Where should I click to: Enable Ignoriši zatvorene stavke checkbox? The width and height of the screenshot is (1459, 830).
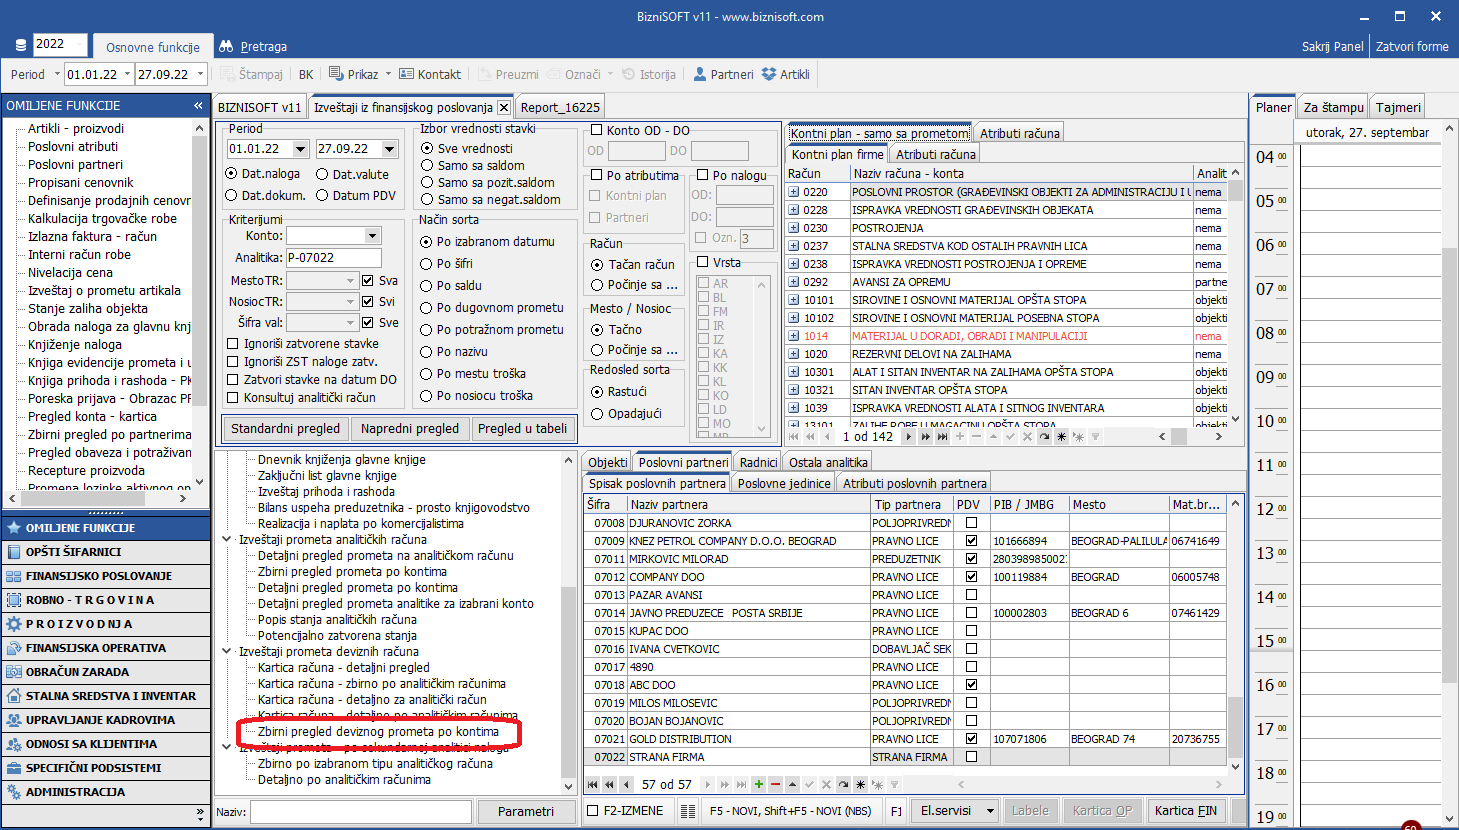point(233,344)
